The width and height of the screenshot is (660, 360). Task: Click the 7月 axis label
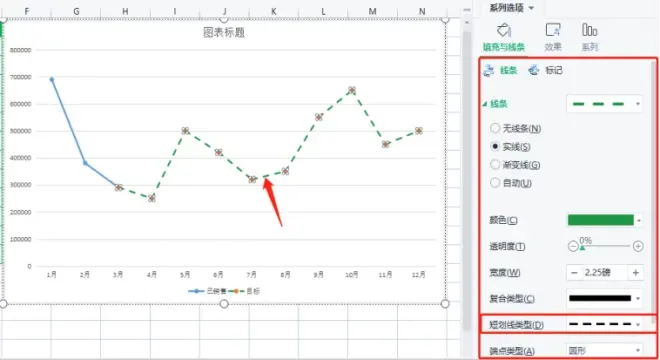[x=252, y=275]
